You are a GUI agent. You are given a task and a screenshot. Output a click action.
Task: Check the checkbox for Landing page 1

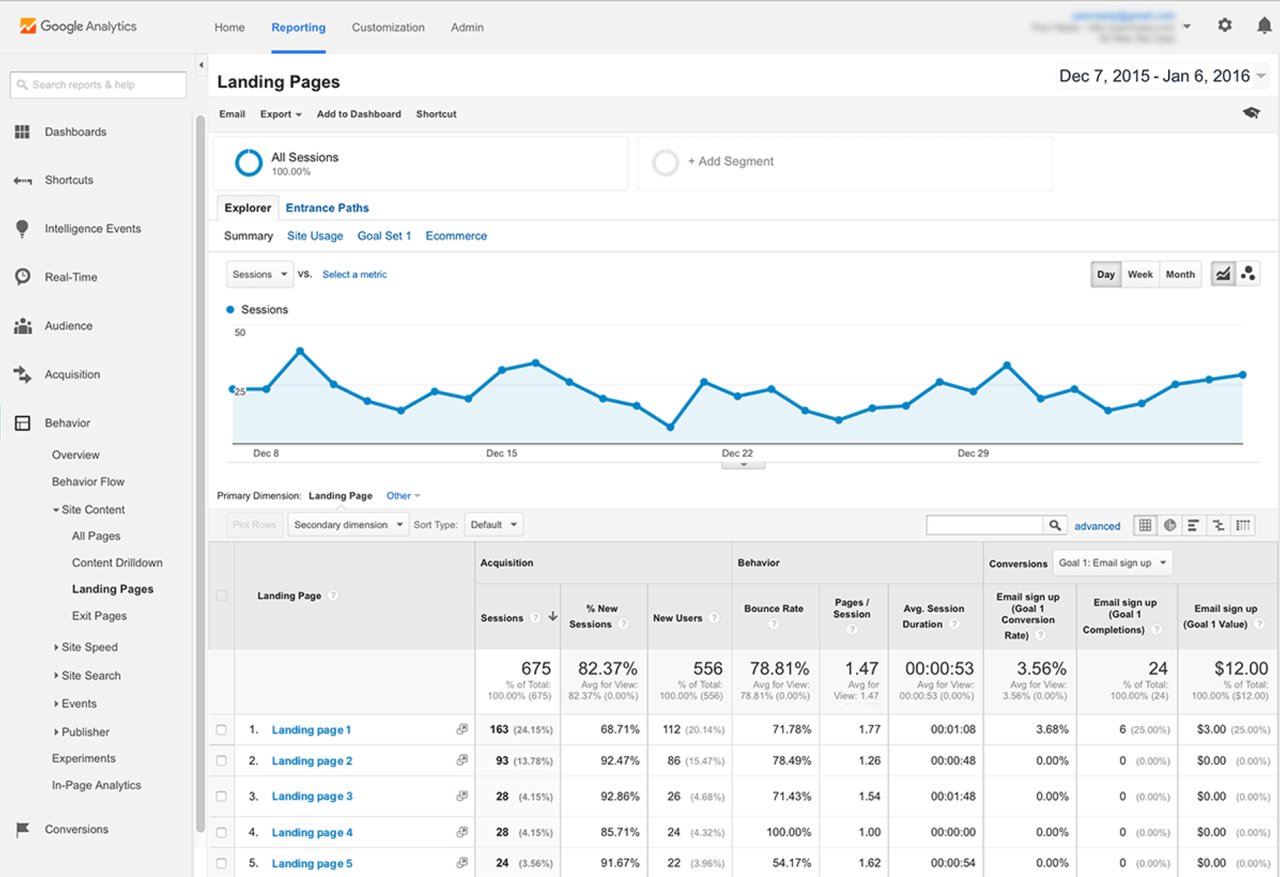[x=221, y=730]
